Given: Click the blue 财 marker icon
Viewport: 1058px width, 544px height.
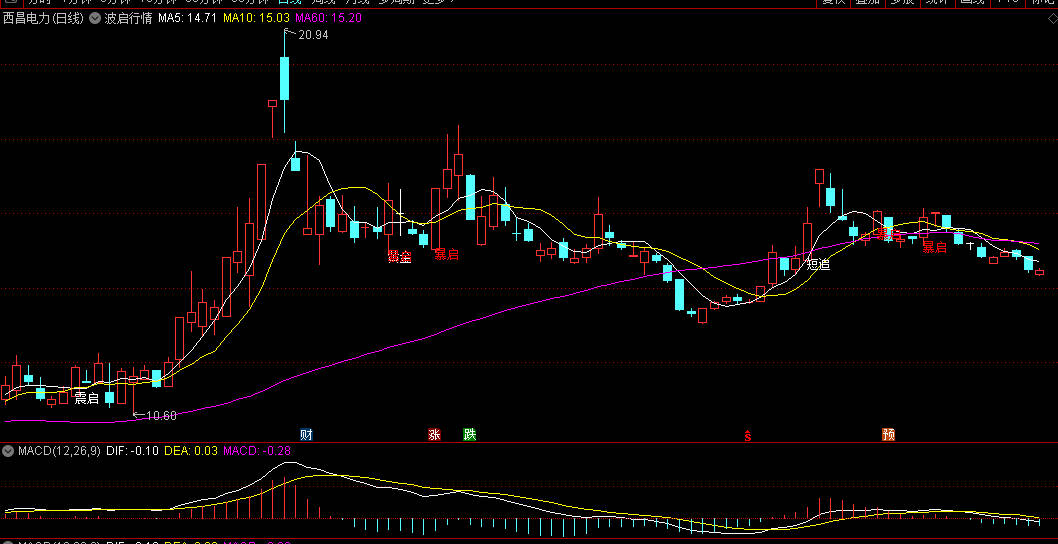Looking at the screenshot, I should click(x=306, y=434).
